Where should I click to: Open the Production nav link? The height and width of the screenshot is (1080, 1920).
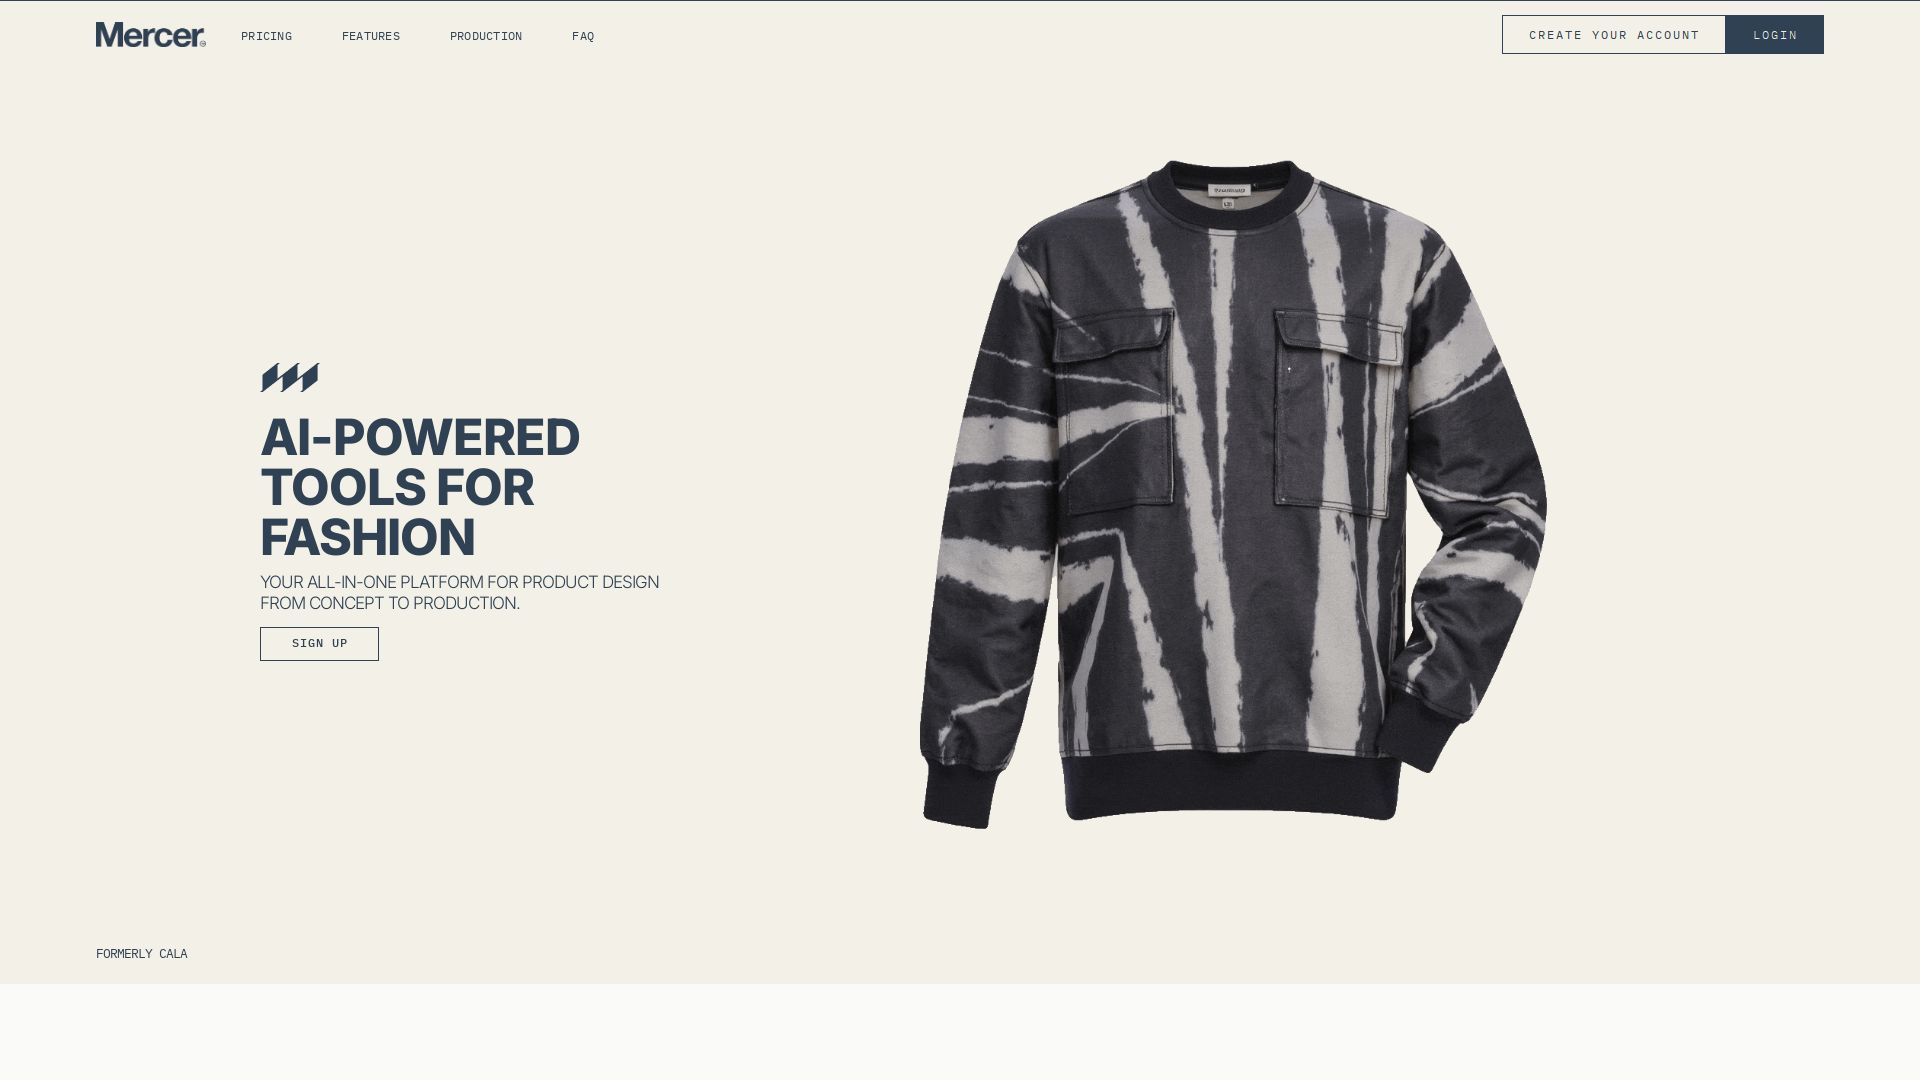point(486,36)
